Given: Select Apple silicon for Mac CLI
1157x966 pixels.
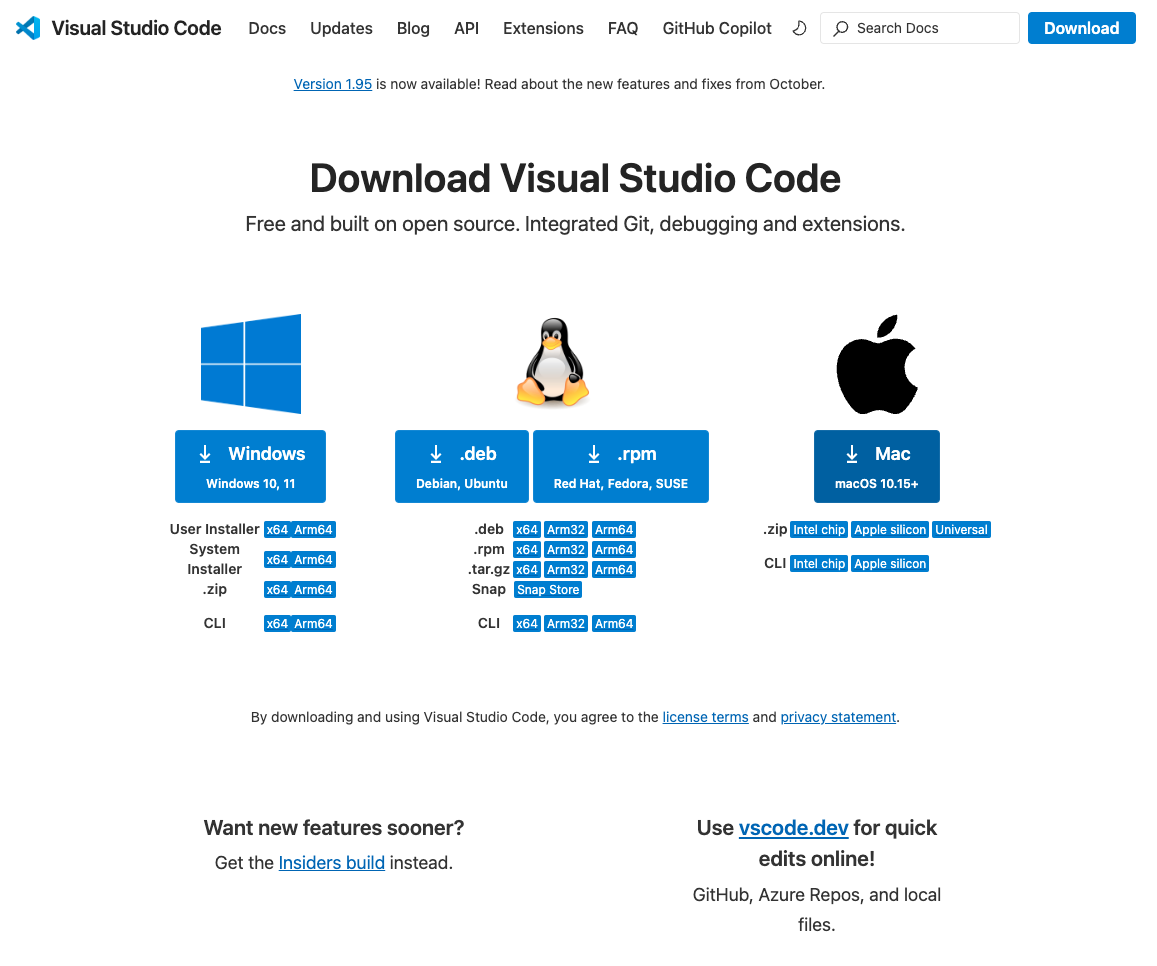Looking at the screenshot, I should pos(890,564).
